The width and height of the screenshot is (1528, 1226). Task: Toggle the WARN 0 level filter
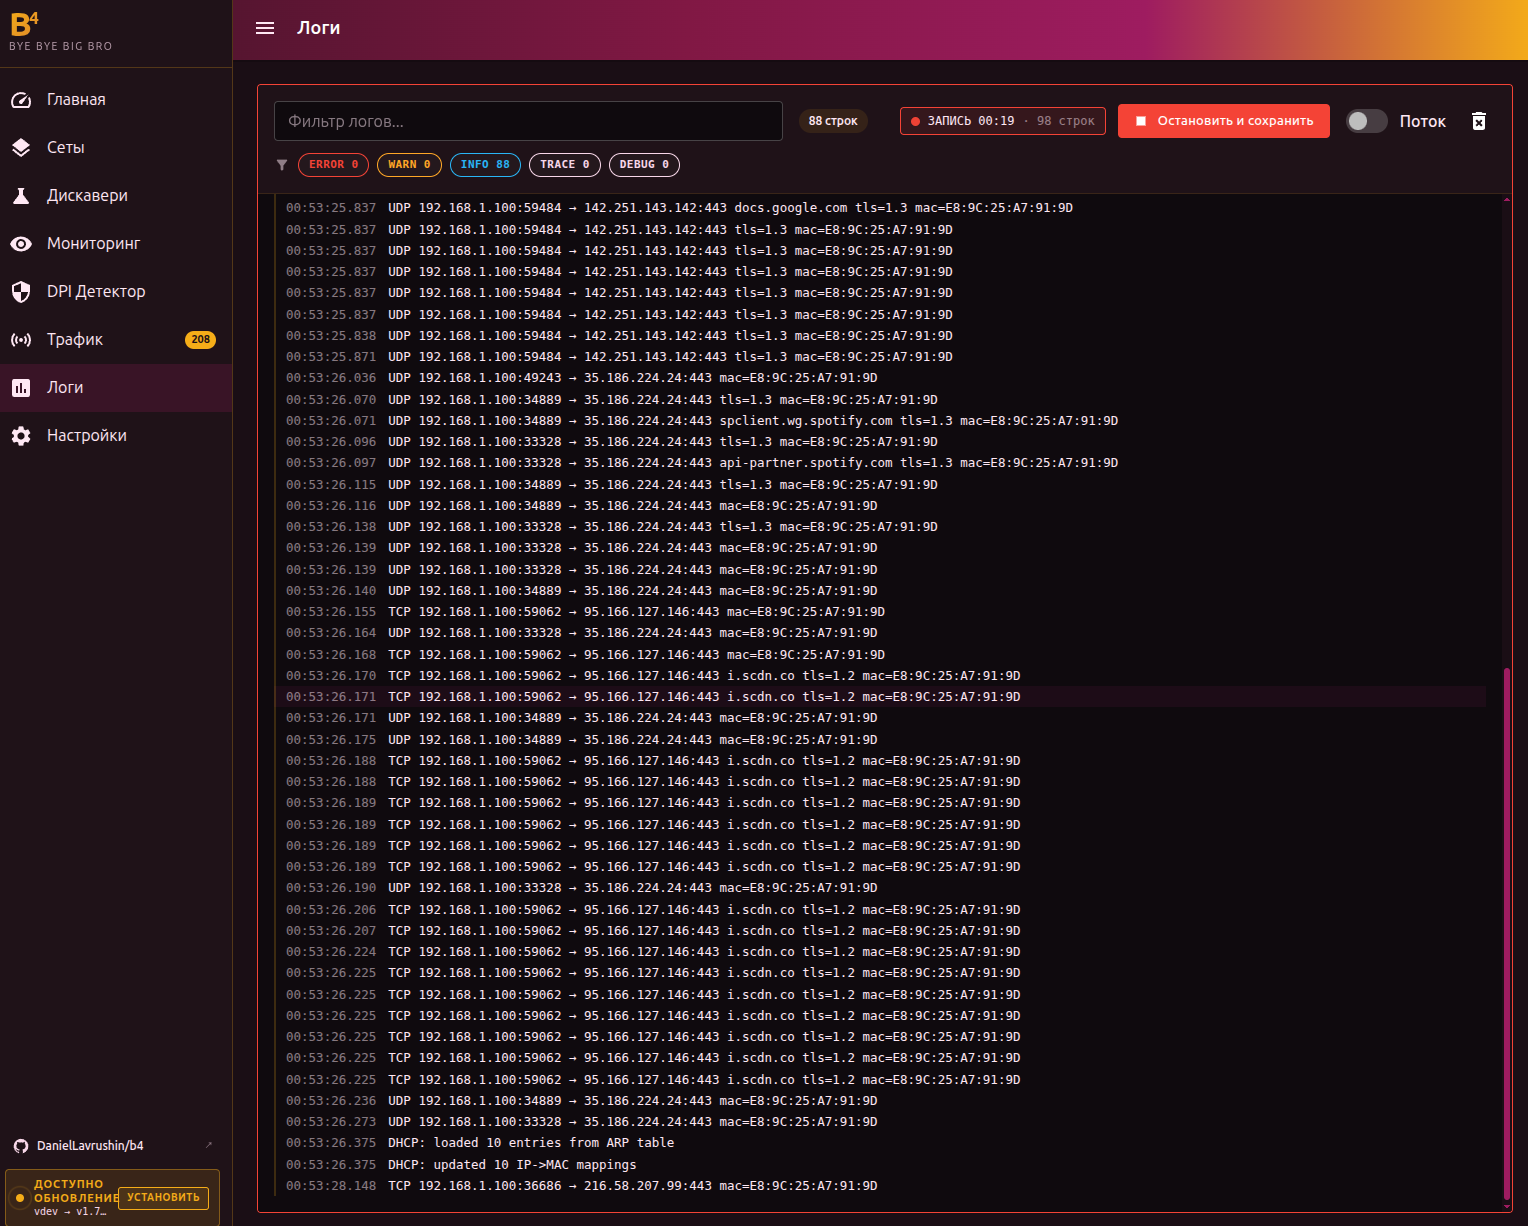410,165
